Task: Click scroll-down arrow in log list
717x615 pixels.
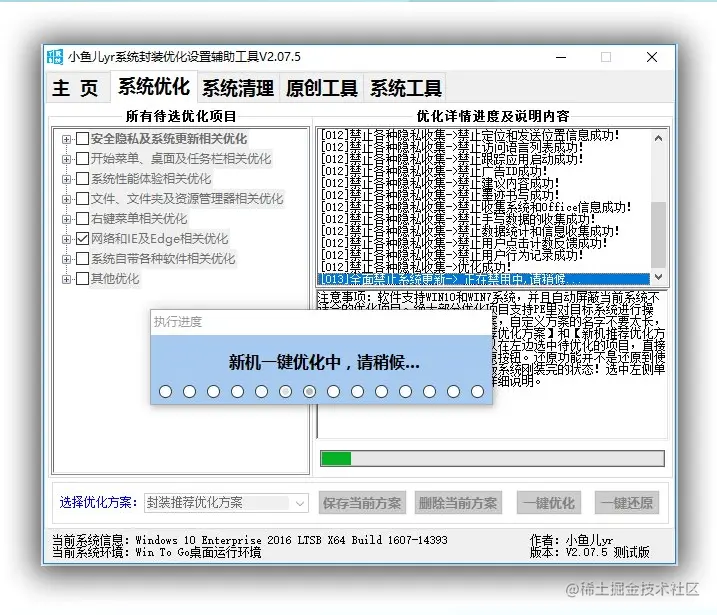Action: point(658,277)
